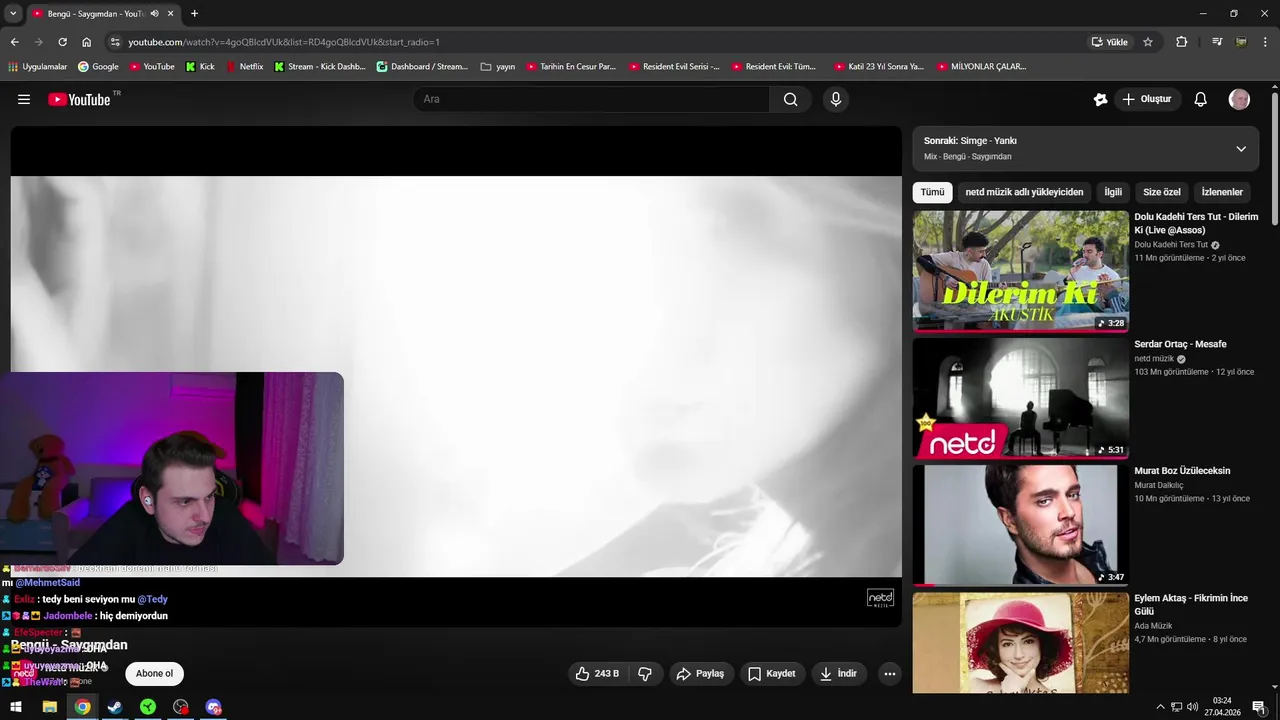Like the video with thumbs-up button

[597, 674]
